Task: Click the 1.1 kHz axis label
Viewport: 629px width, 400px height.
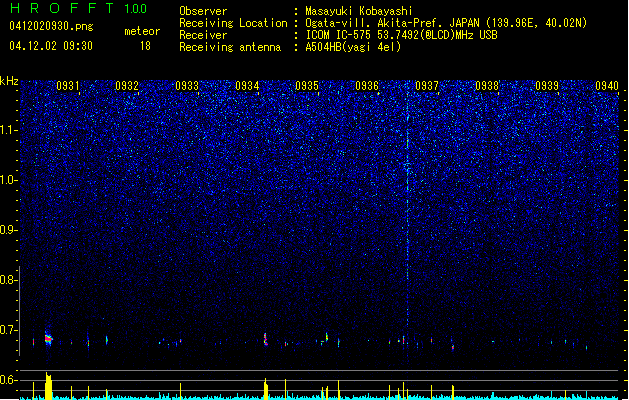Action: click(8, 130)
